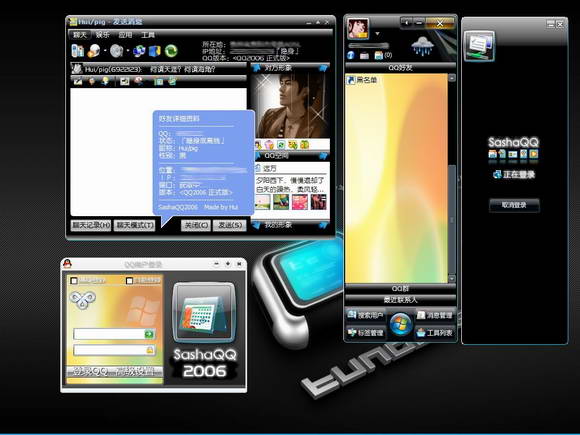Click the padlock icon in password field
The width and height of the screenshot is (580, 435).
tap(150, 350)
